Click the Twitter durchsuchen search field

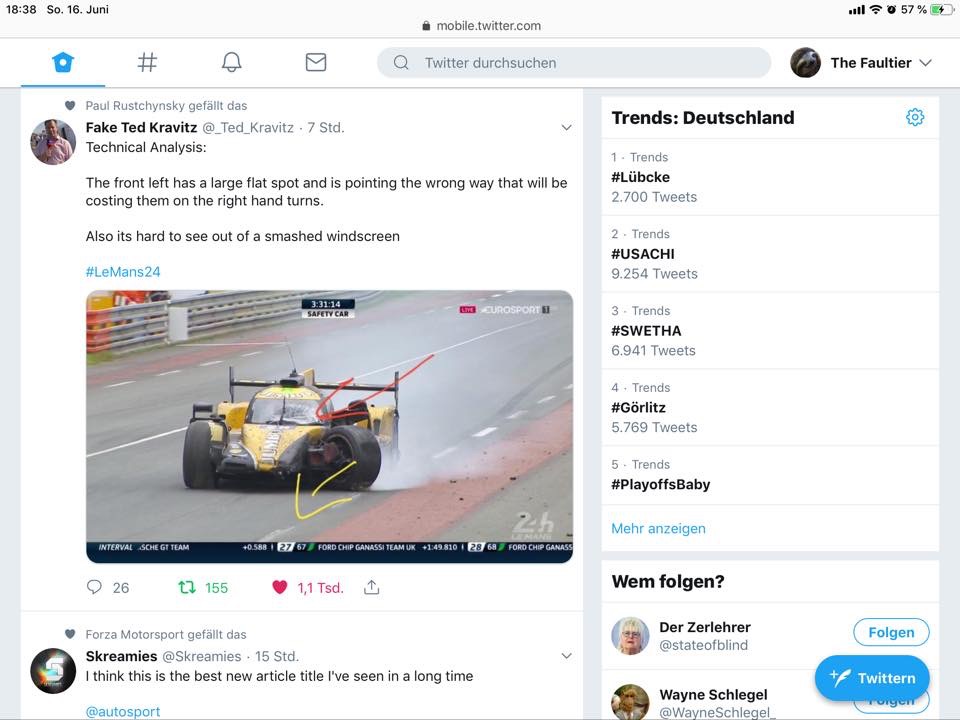(574, 62)
